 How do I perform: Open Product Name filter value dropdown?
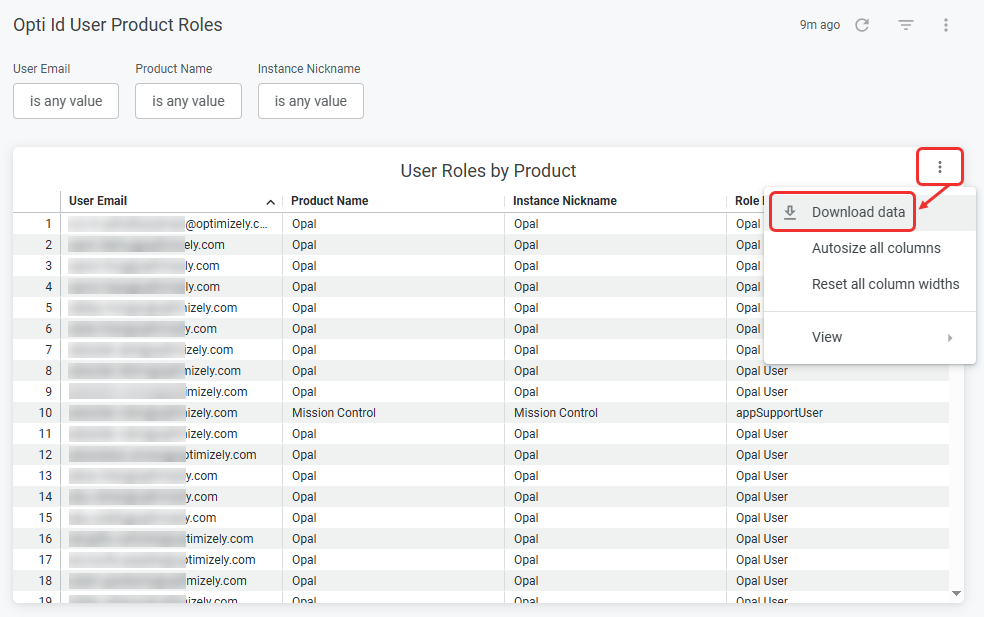(x=188, y=101)
